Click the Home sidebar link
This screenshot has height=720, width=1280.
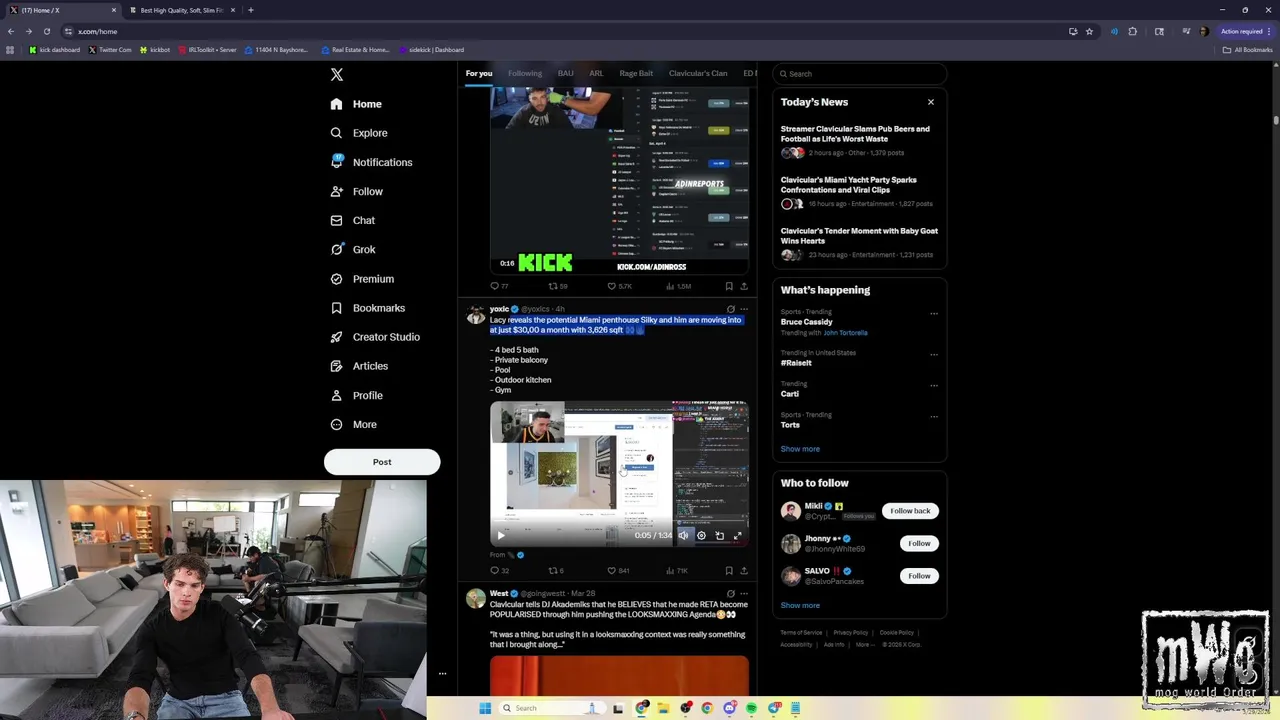click(356, 104)
